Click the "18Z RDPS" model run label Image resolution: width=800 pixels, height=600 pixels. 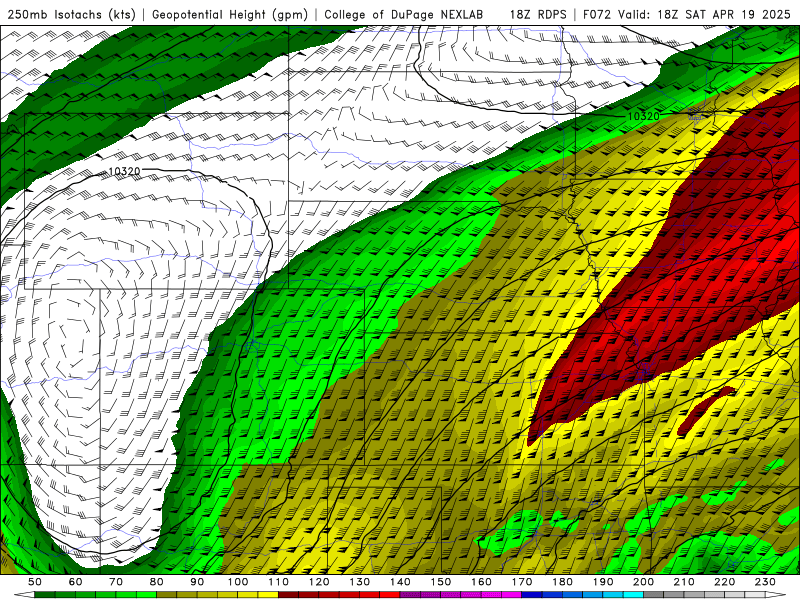(538, 15)
